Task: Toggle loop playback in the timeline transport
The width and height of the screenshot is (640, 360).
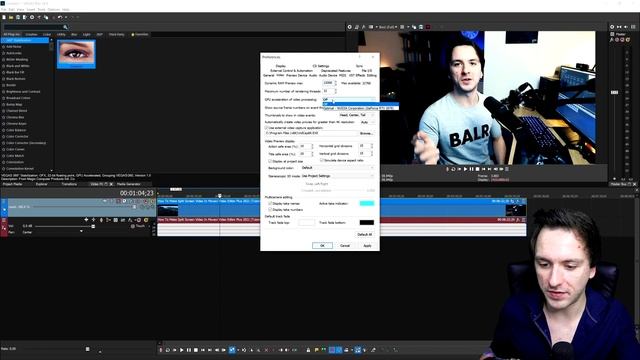Action: (x=167, y=350)
